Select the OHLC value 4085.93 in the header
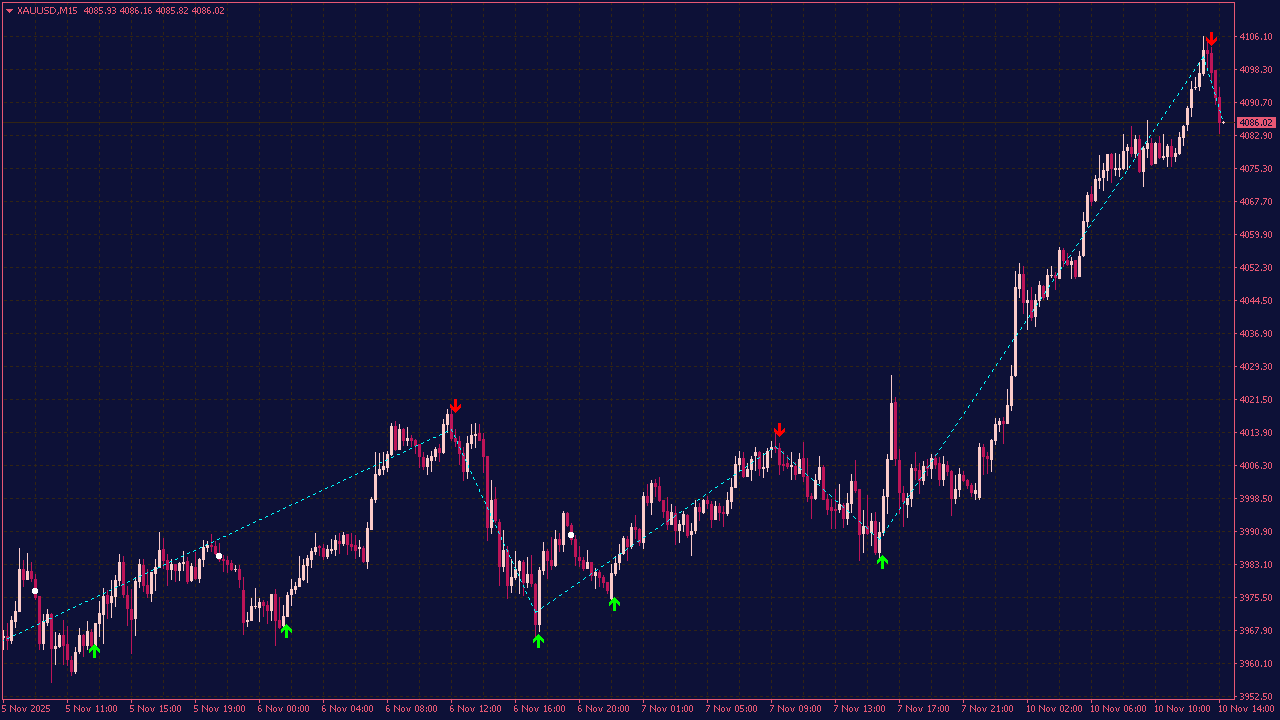The image size is (1280, 720). (100, 10)
